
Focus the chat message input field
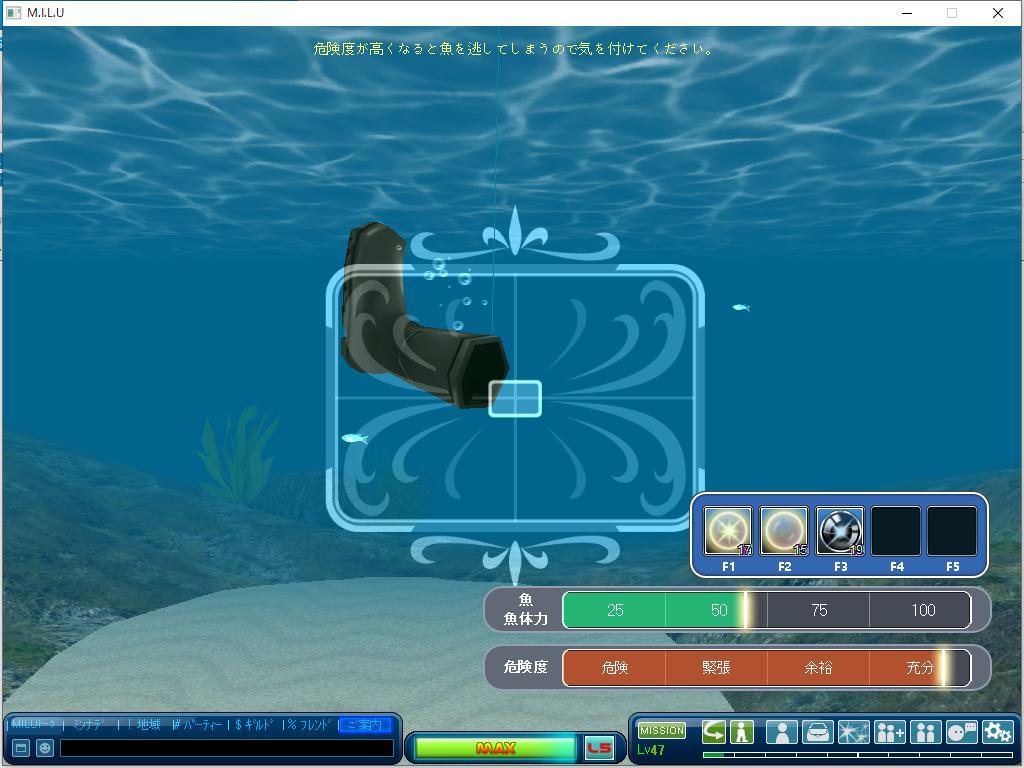coord(227,748)
